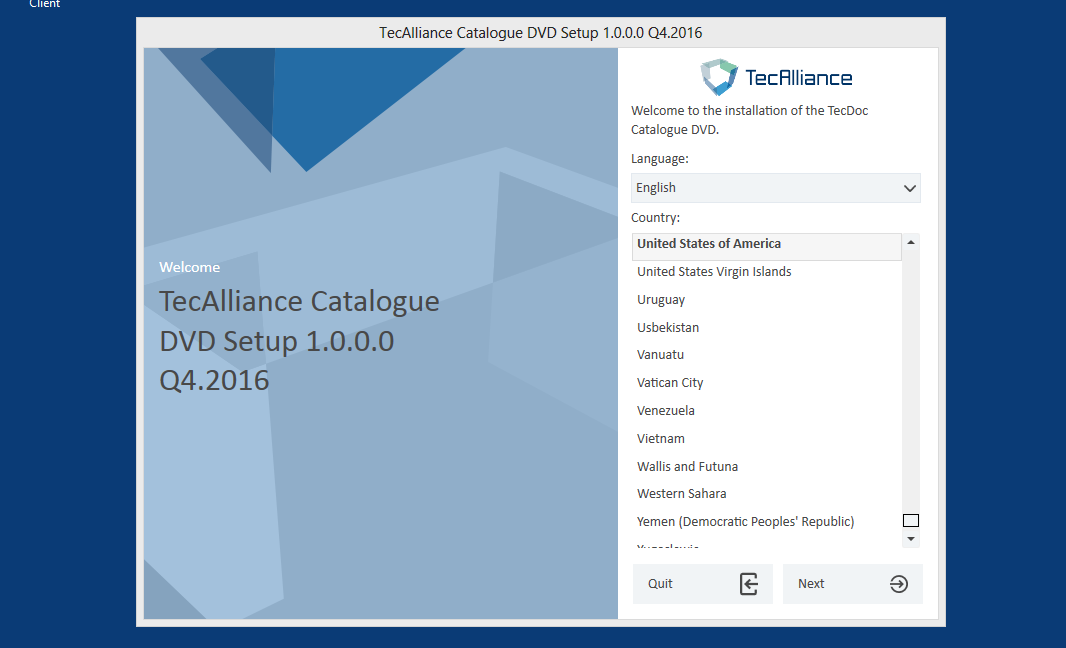Click the country list scroll-up arrow
1066x648 pixels.
click(x=911, y=242)
